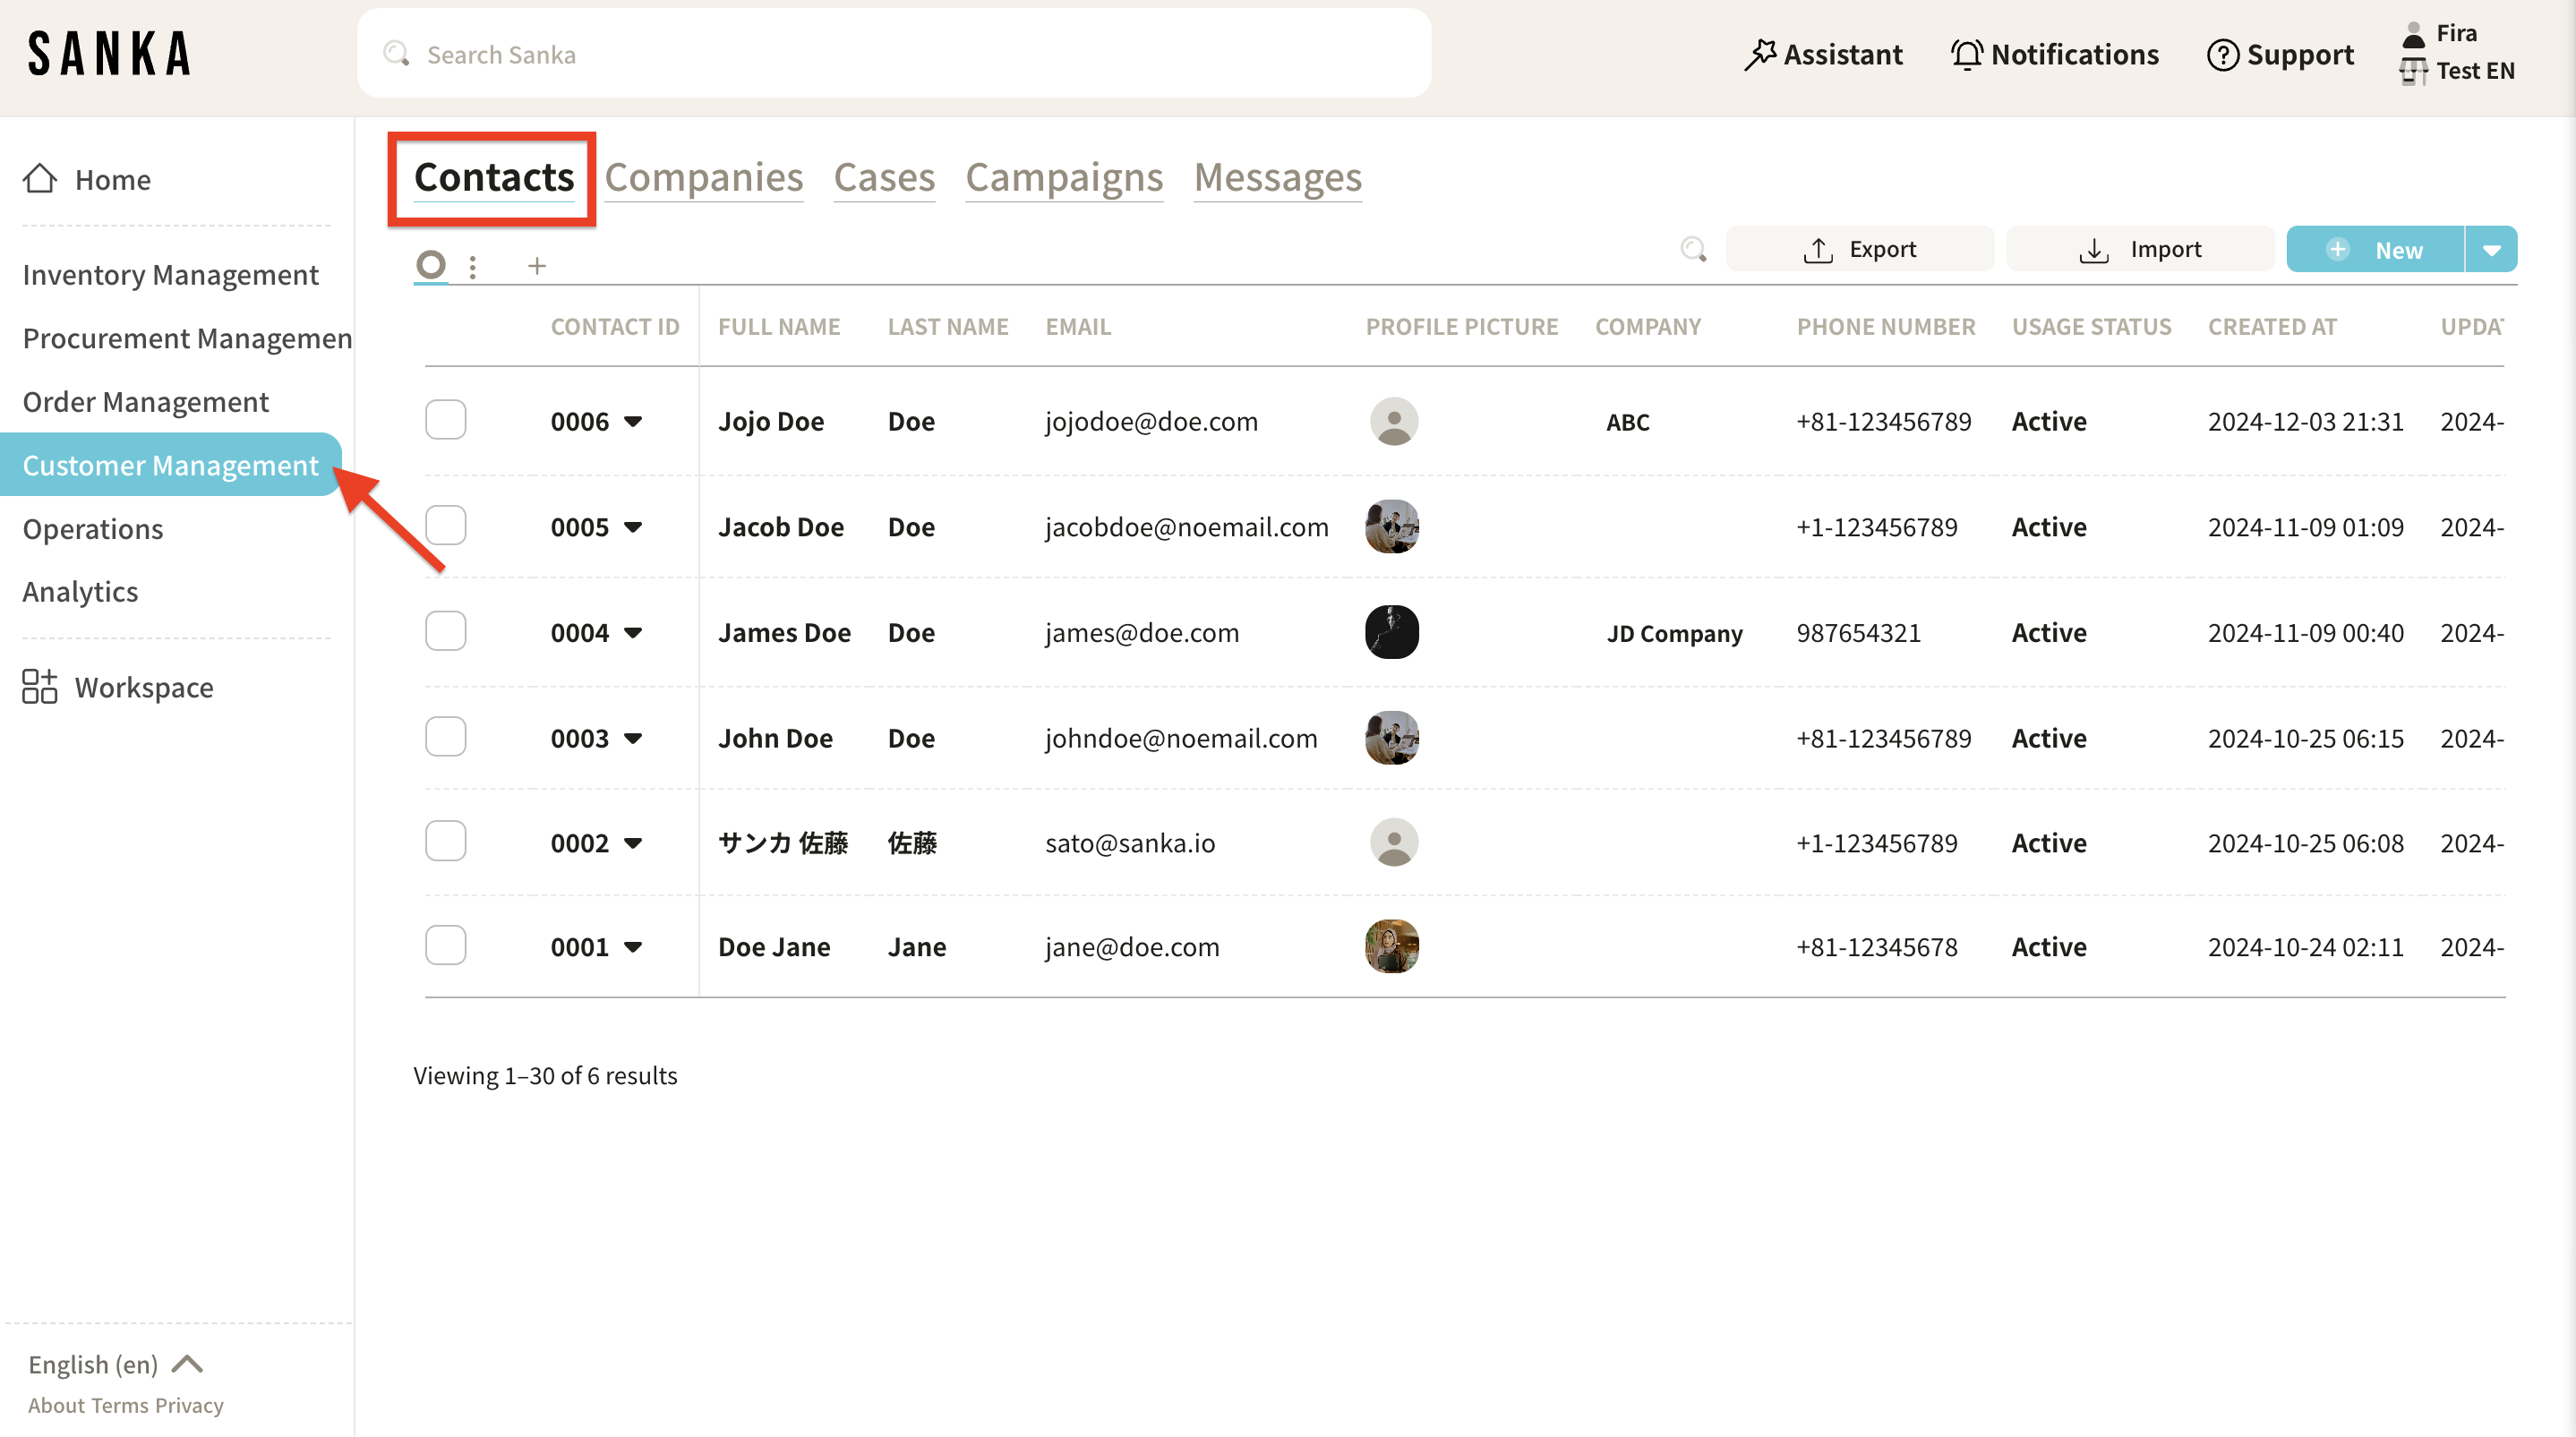Click the table search magnifier icon
The width and height of the screenshot is (2576, 1437).
(1693, 249)
